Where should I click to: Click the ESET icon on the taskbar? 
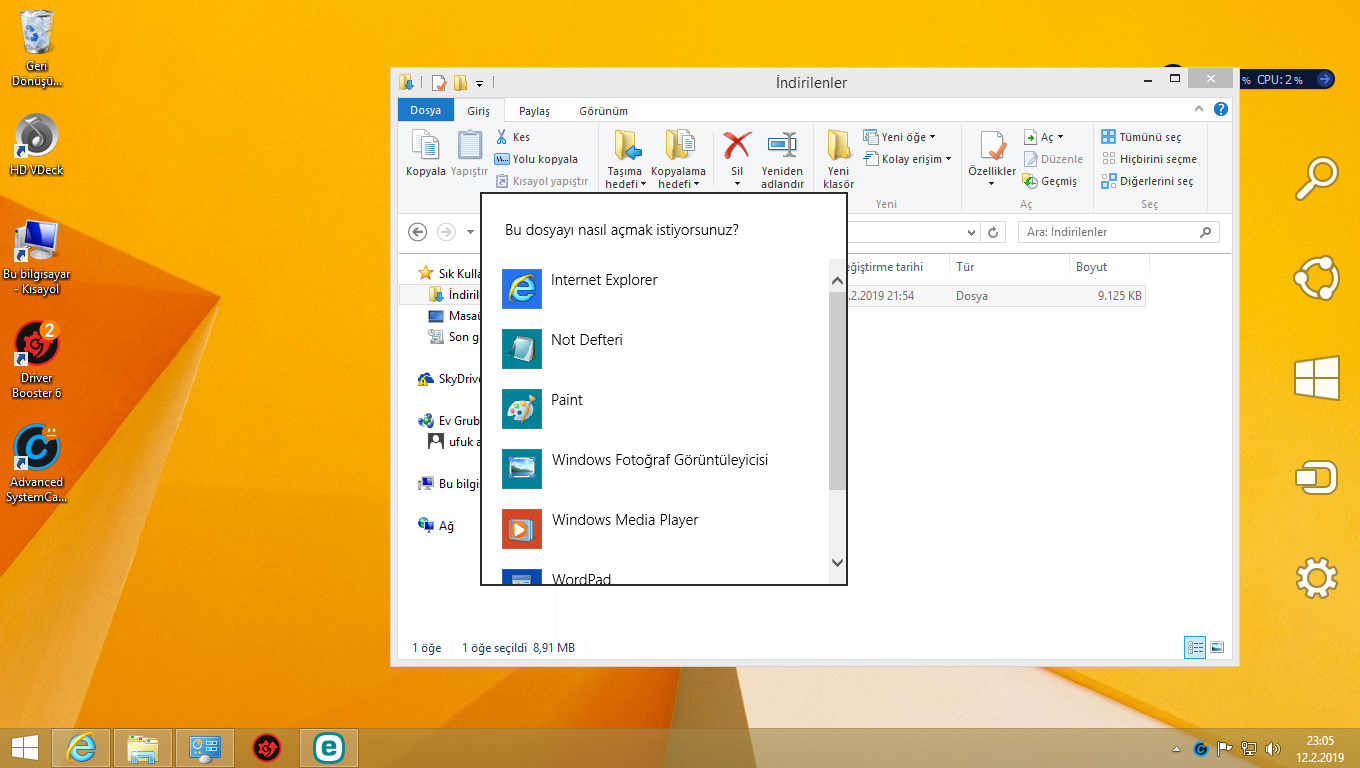pos(328,747)
